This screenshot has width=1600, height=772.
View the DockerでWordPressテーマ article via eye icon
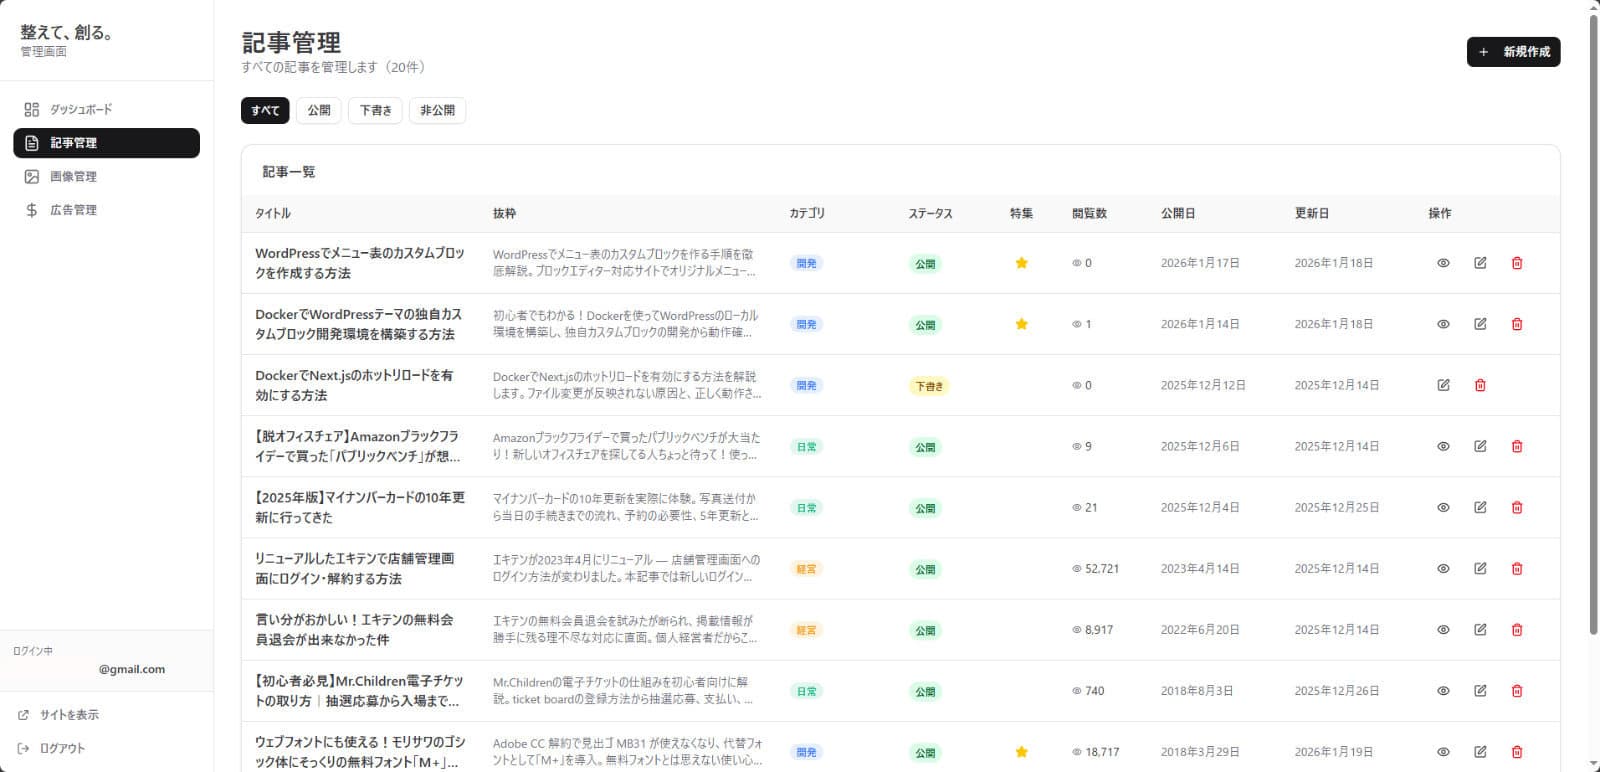[x=1443, y=324]
